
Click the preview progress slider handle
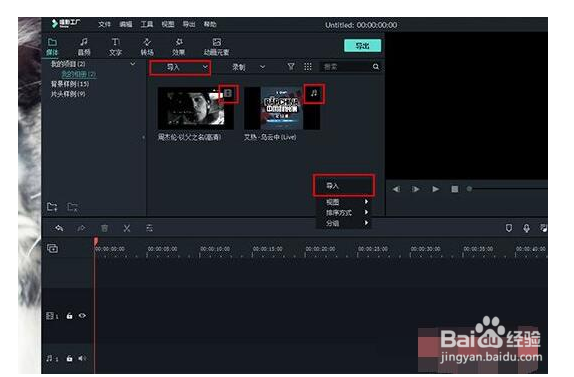click(469, 189)
